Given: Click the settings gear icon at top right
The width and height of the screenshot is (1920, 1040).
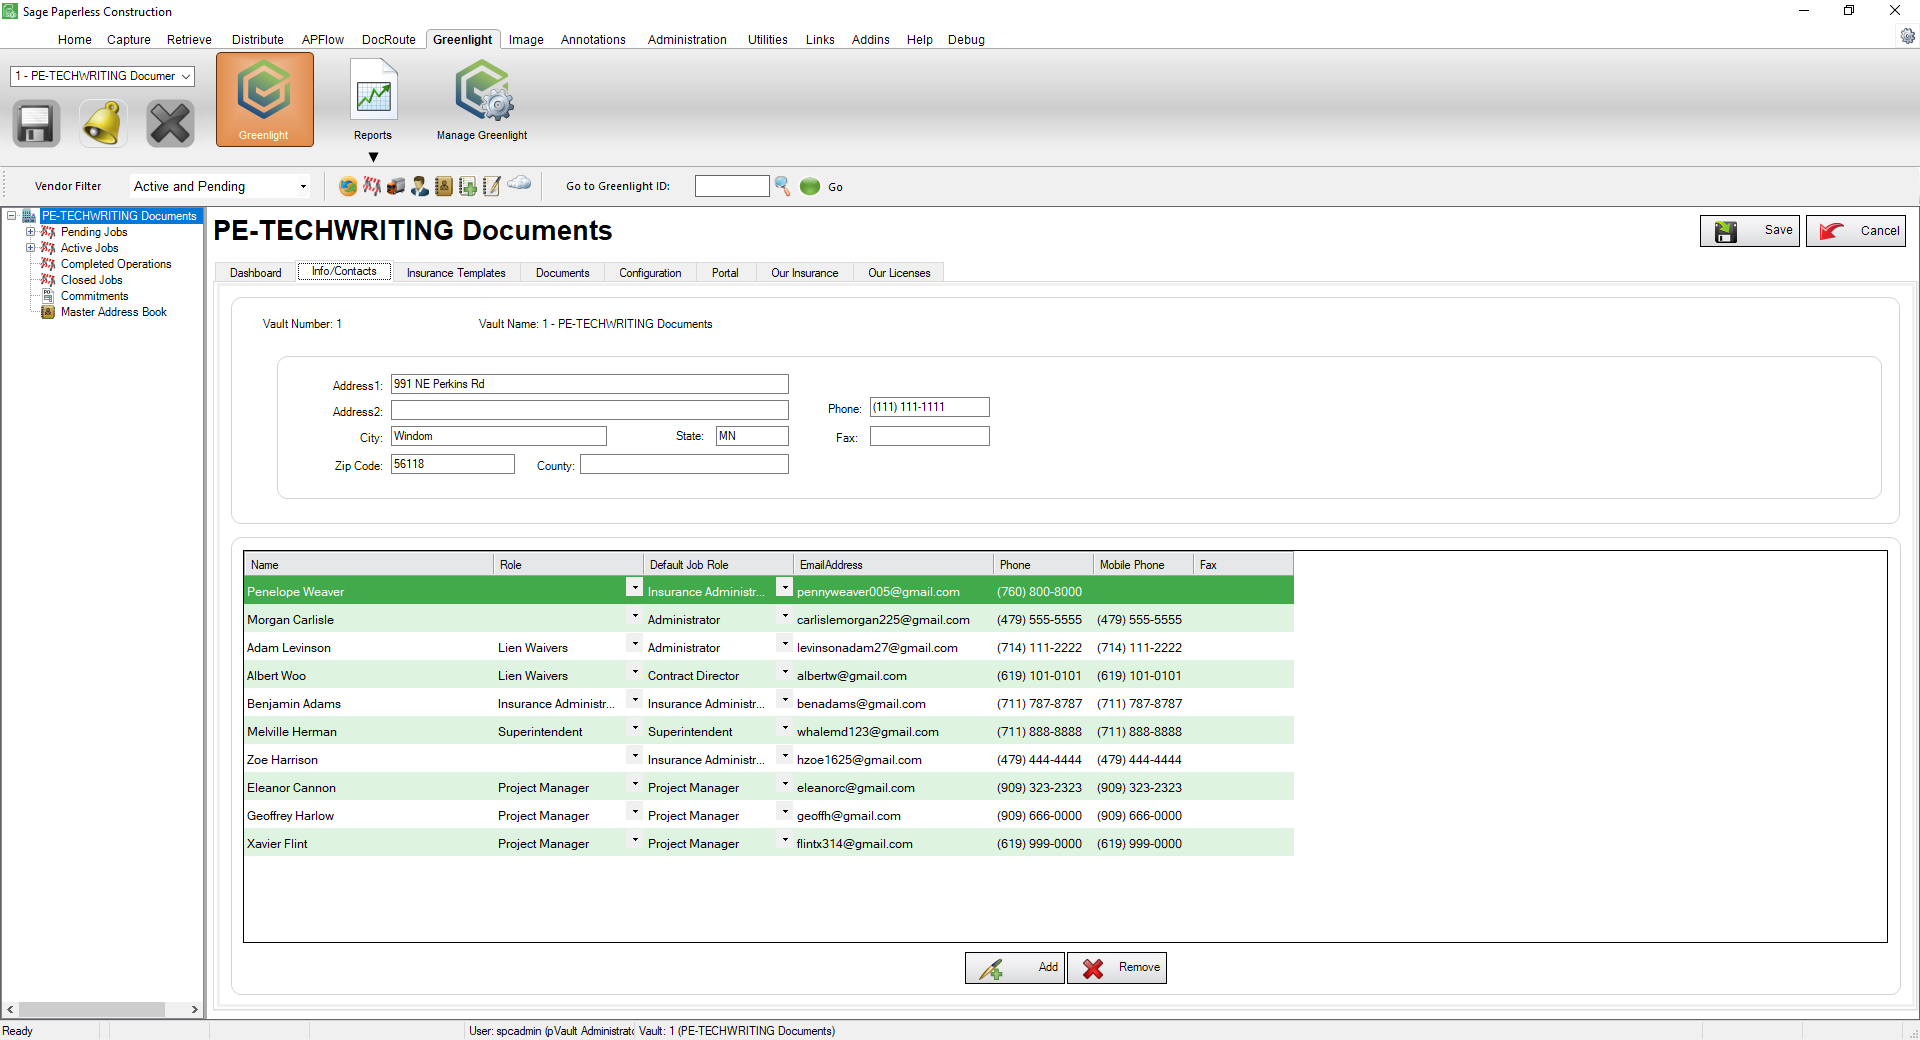Looking at the screenshot, I should pyautogui.click(x=1907, y=36).
